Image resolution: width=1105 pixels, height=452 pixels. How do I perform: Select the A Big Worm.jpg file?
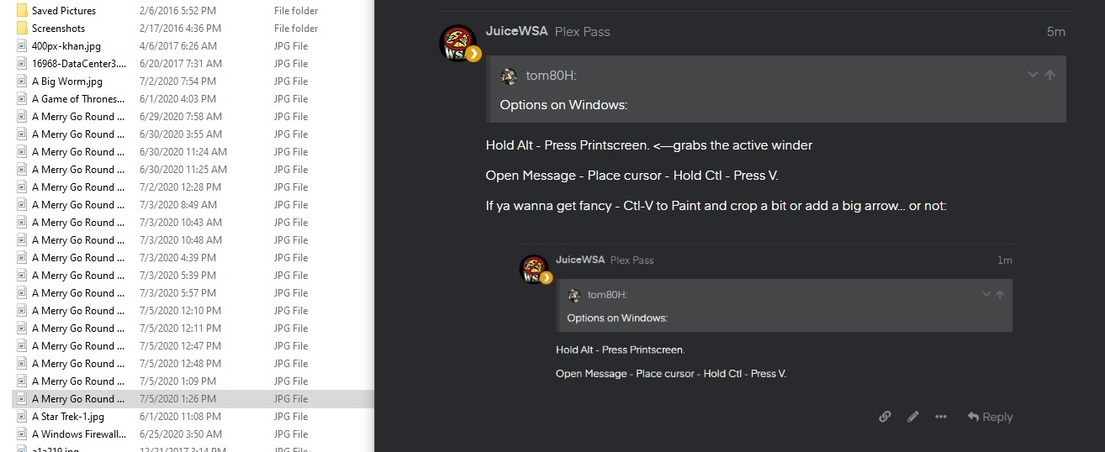(67, 81)
